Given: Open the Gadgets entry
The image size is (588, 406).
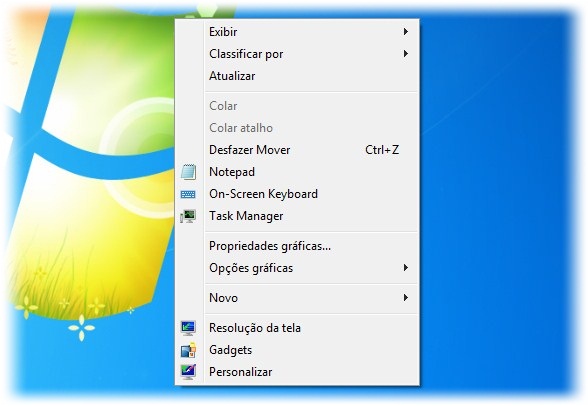Looking at the screenshot, I should 297,350.
